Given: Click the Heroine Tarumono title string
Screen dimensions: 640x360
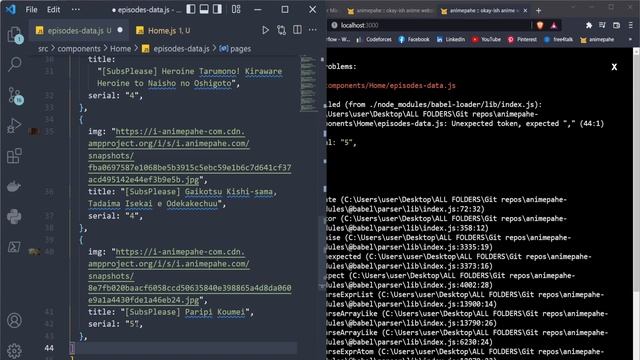Looking at the screenshot, I should click(190, 77).
